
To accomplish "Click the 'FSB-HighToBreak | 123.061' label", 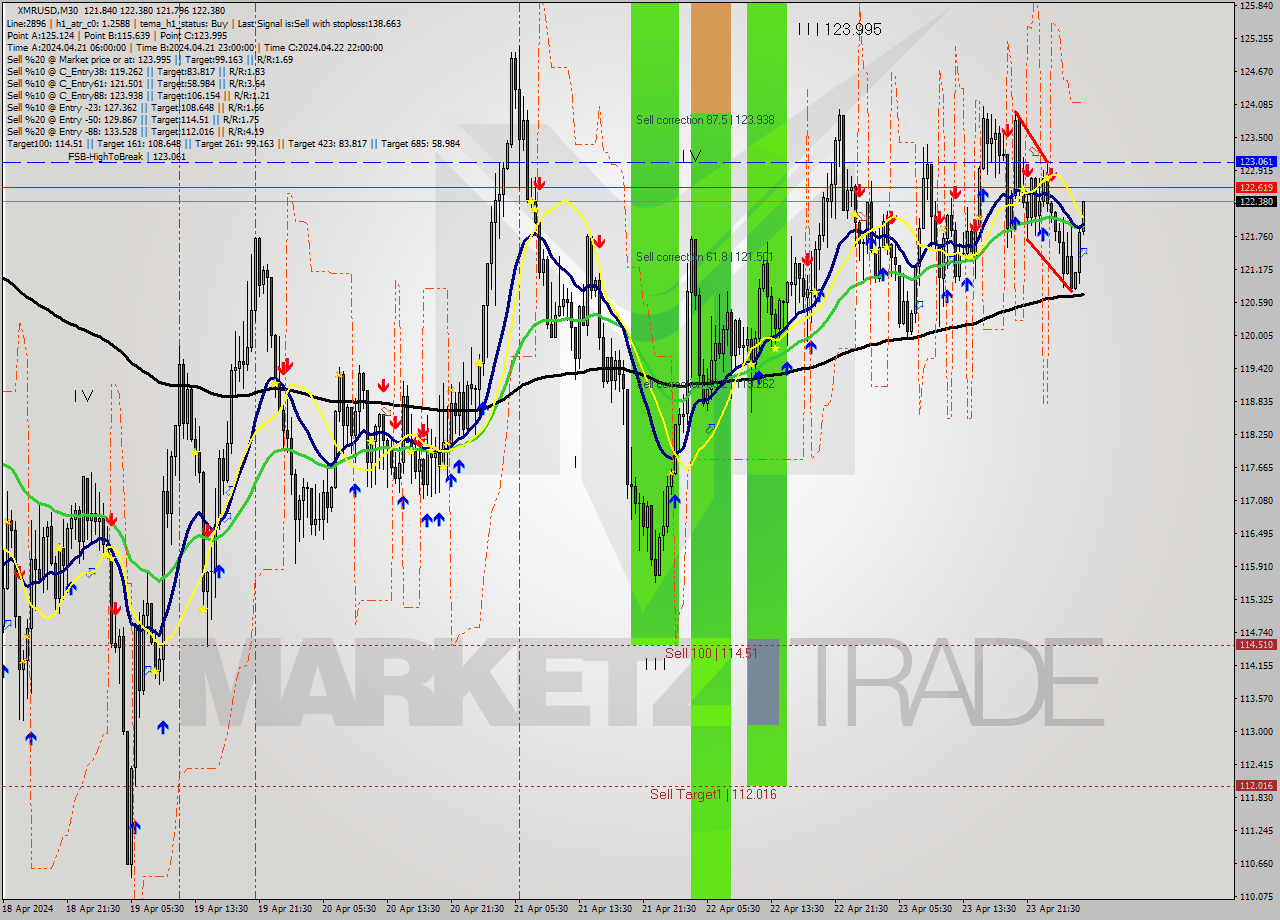I will [x=127, y=157].
